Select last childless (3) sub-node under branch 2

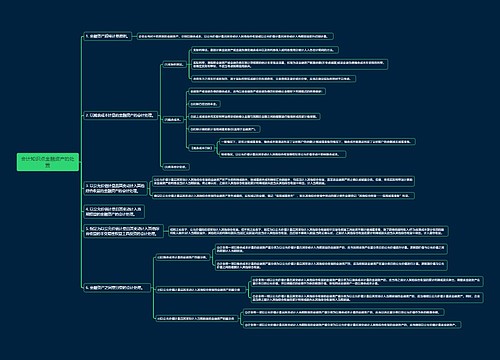176,167
